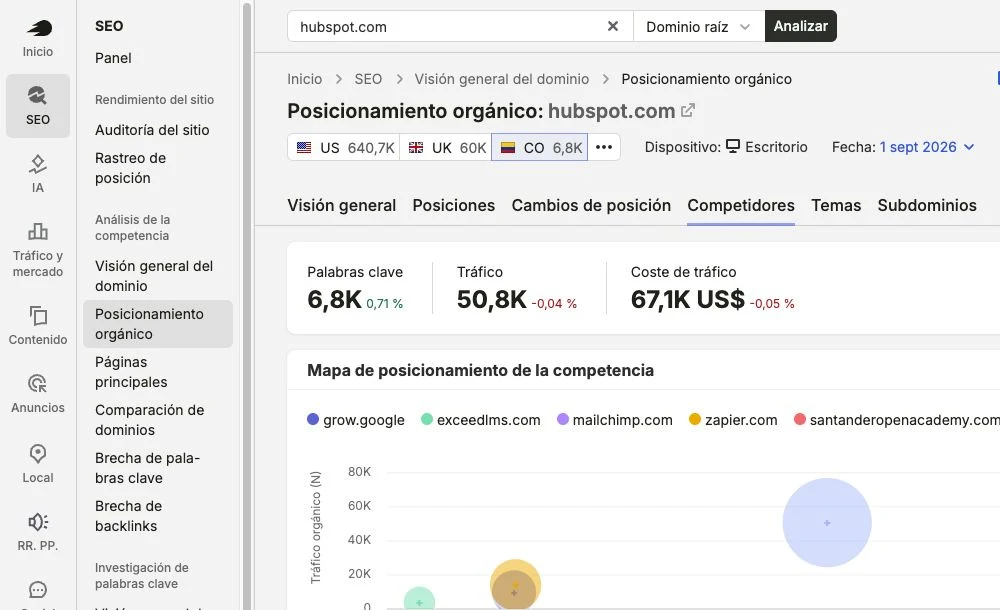Go to Inicio breadcrumb
The image size is (1000, 610).
(x=304, y=79)
